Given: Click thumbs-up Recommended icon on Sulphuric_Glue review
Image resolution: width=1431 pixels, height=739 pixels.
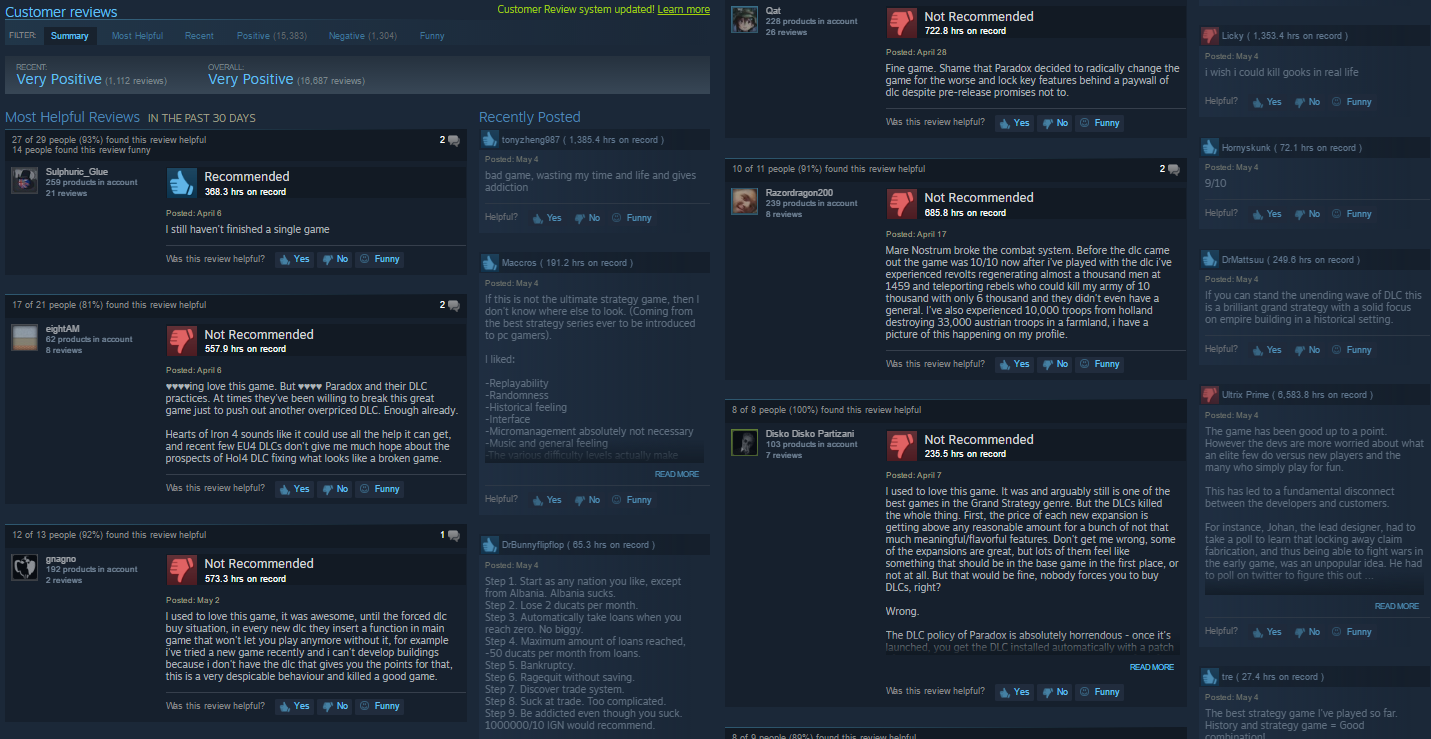Looking at the screenshot, I should pyautogui.click(x=181, y=183).
